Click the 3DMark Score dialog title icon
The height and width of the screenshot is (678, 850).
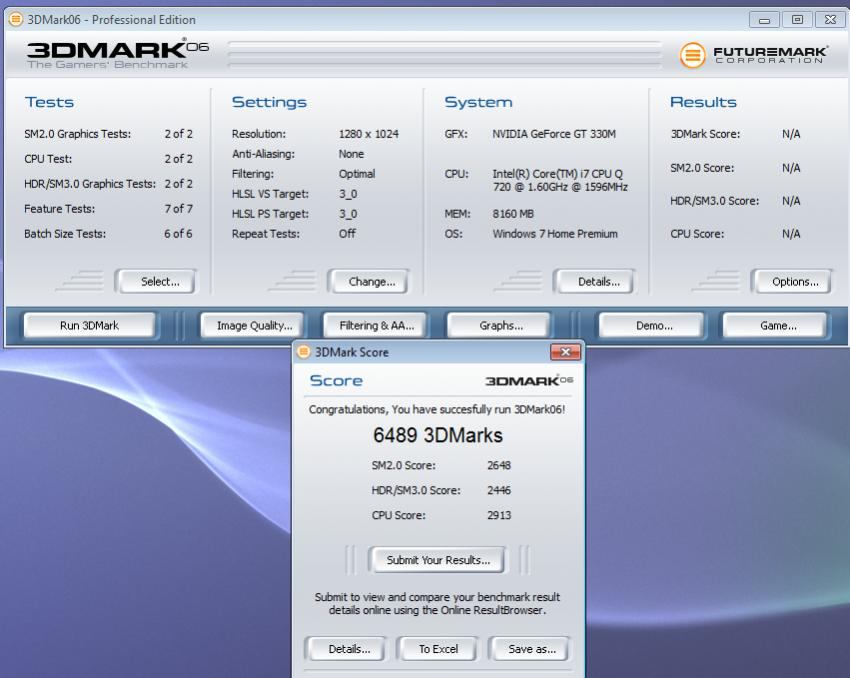click(x=304, y=352)
